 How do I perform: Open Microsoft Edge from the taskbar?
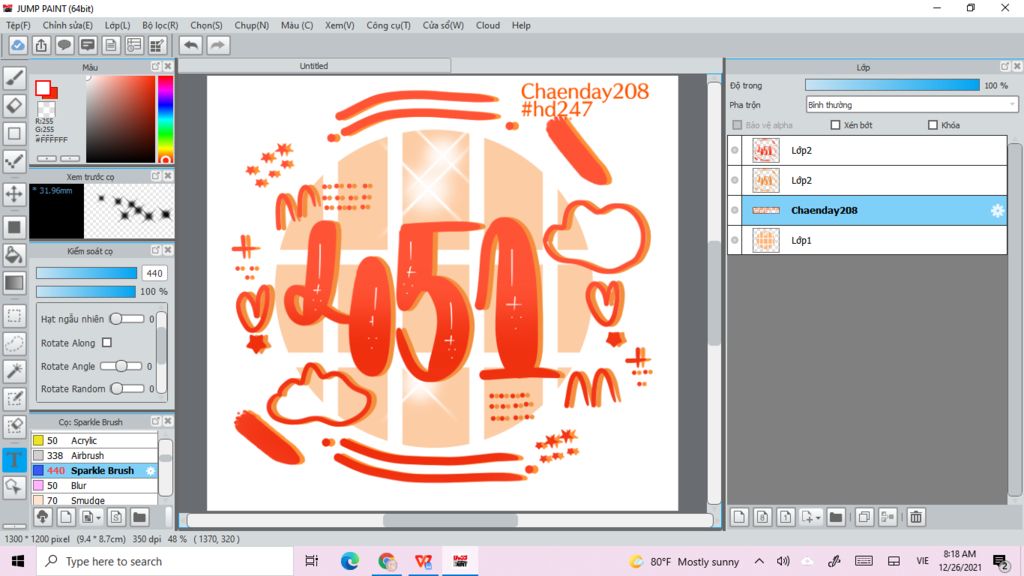click(x=350, y=561)
